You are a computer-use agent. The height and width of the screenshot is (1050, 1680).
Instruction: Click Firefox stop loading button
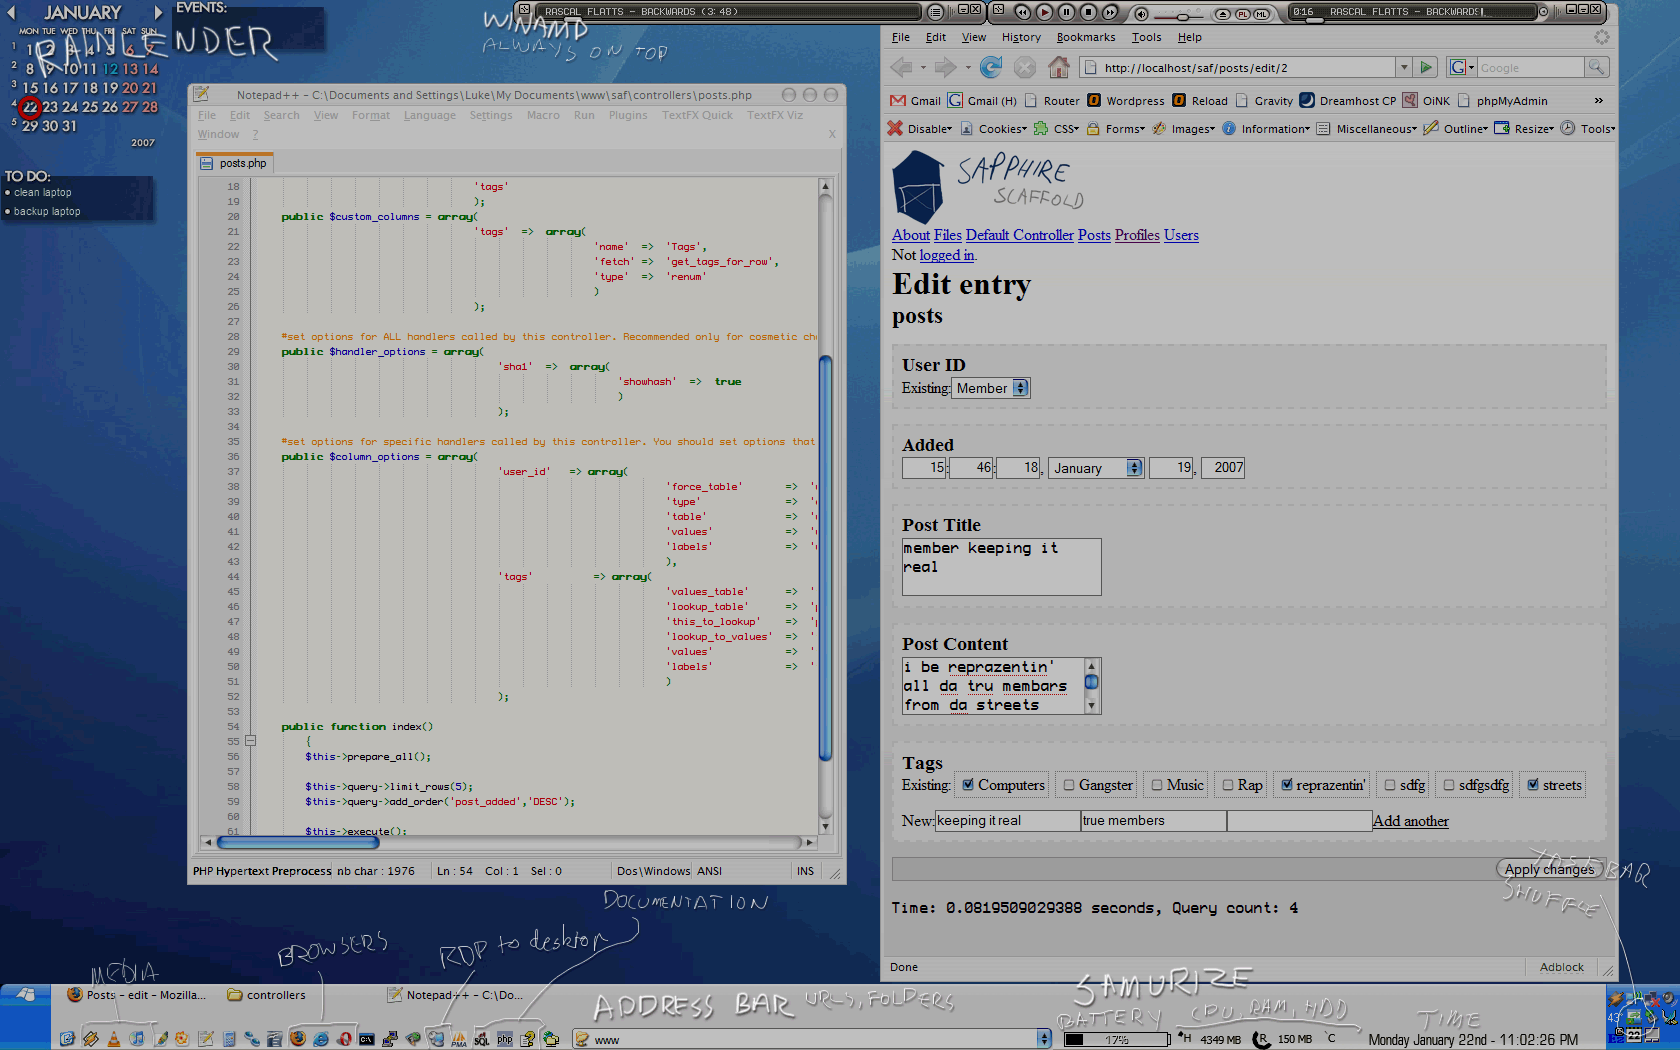pyautogui.click(x=1025, y=67)
